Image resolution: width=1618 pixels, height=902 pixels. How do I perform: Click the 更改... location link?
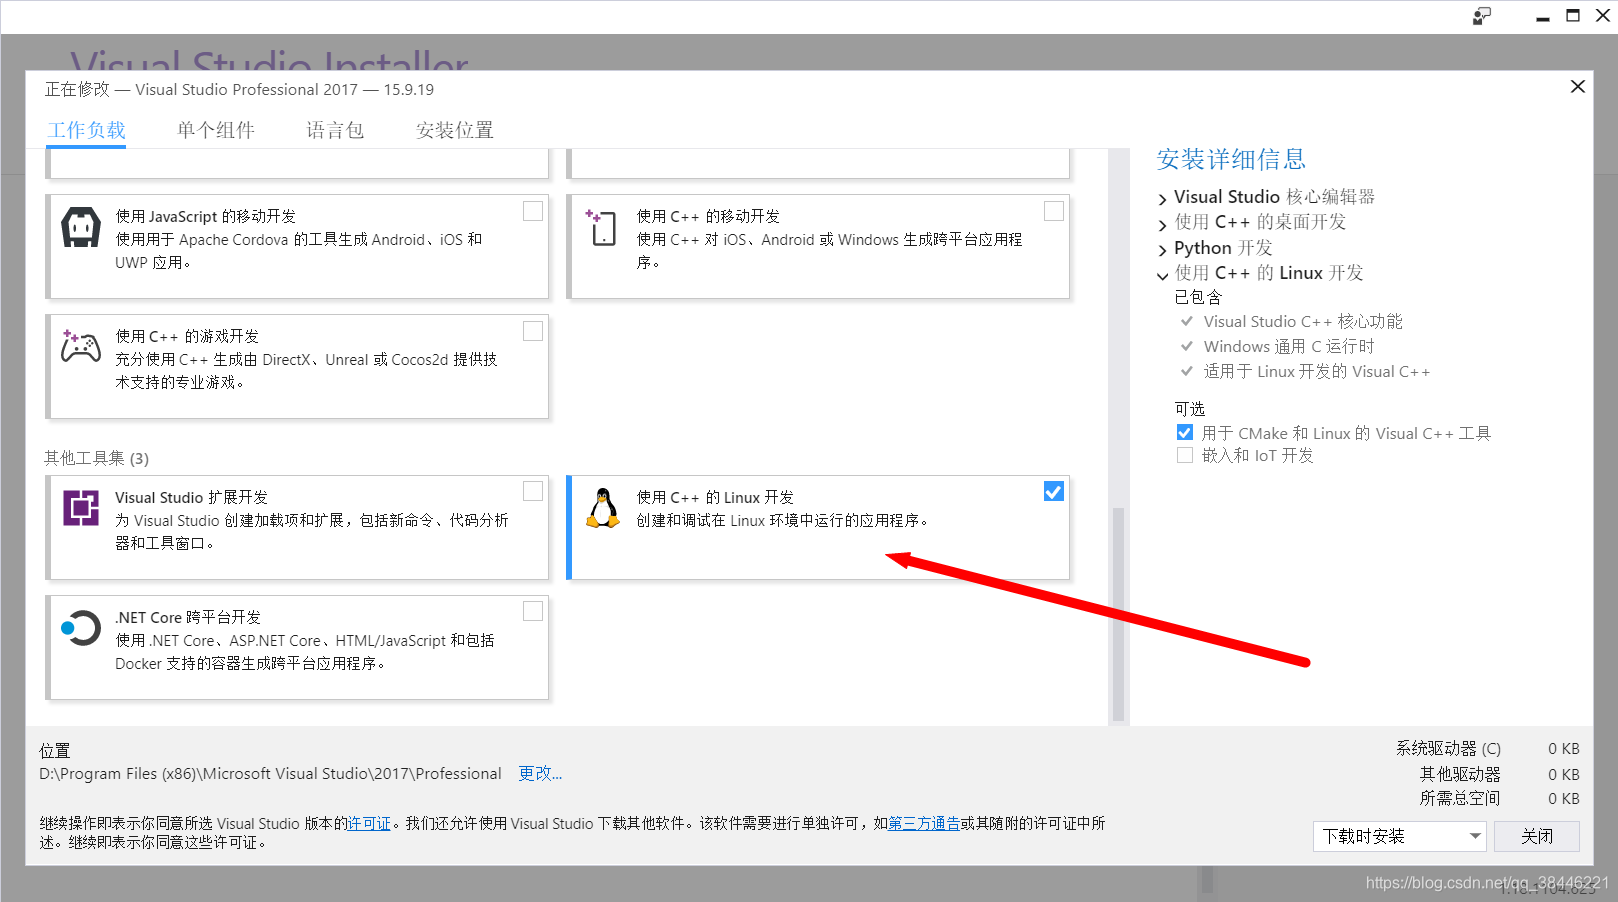[x=540, y=773]
